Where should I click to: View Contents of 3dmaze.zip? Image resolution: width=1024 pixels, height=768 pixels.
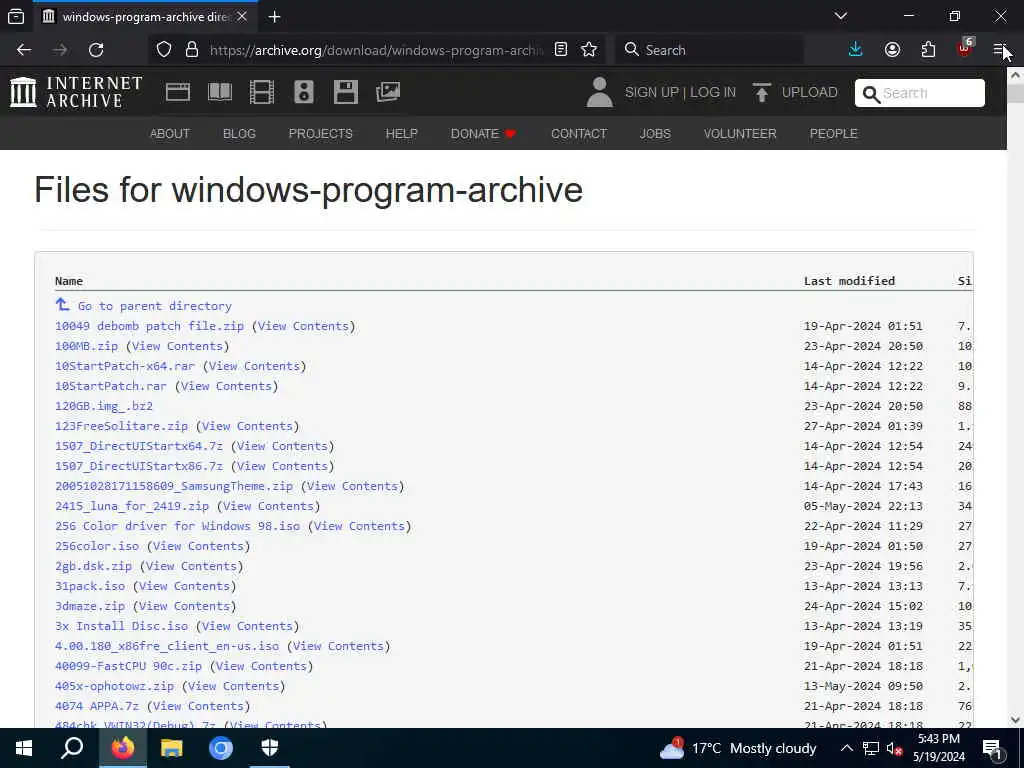coord(184,606)
